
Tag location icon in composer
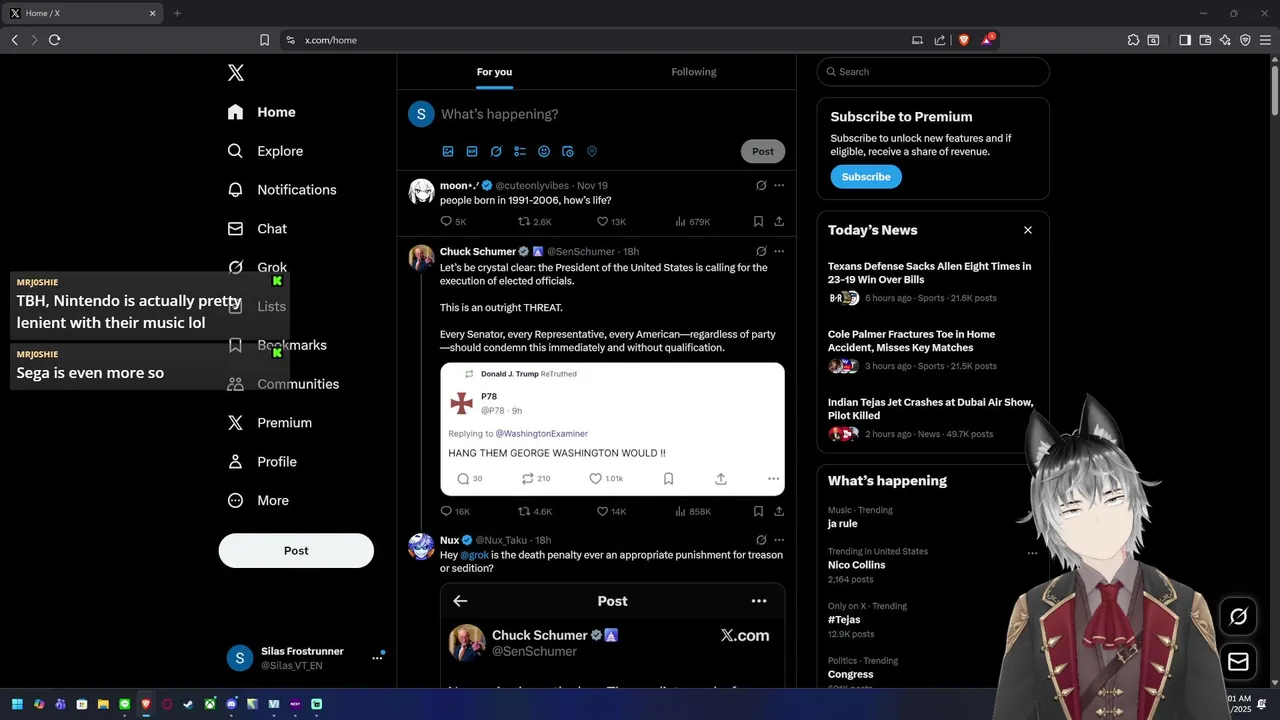592,152
